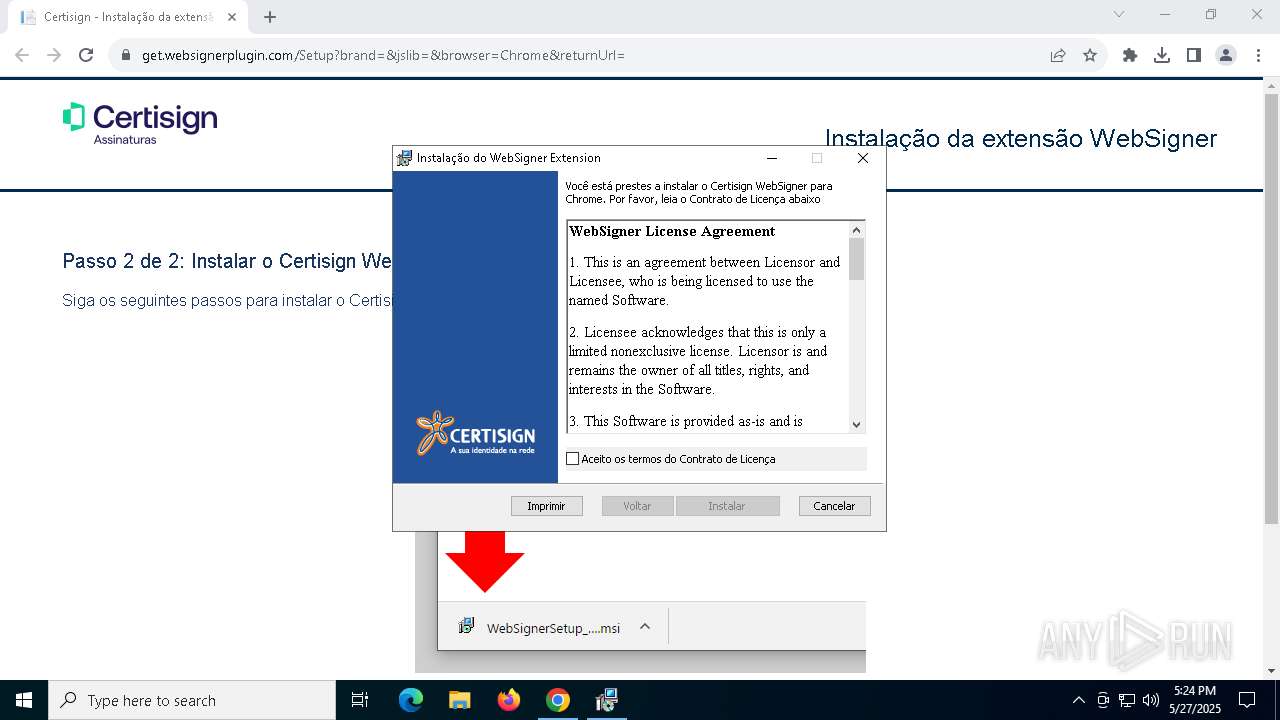
Task: Click the installer title bar icon
Action: coord(404,158)
